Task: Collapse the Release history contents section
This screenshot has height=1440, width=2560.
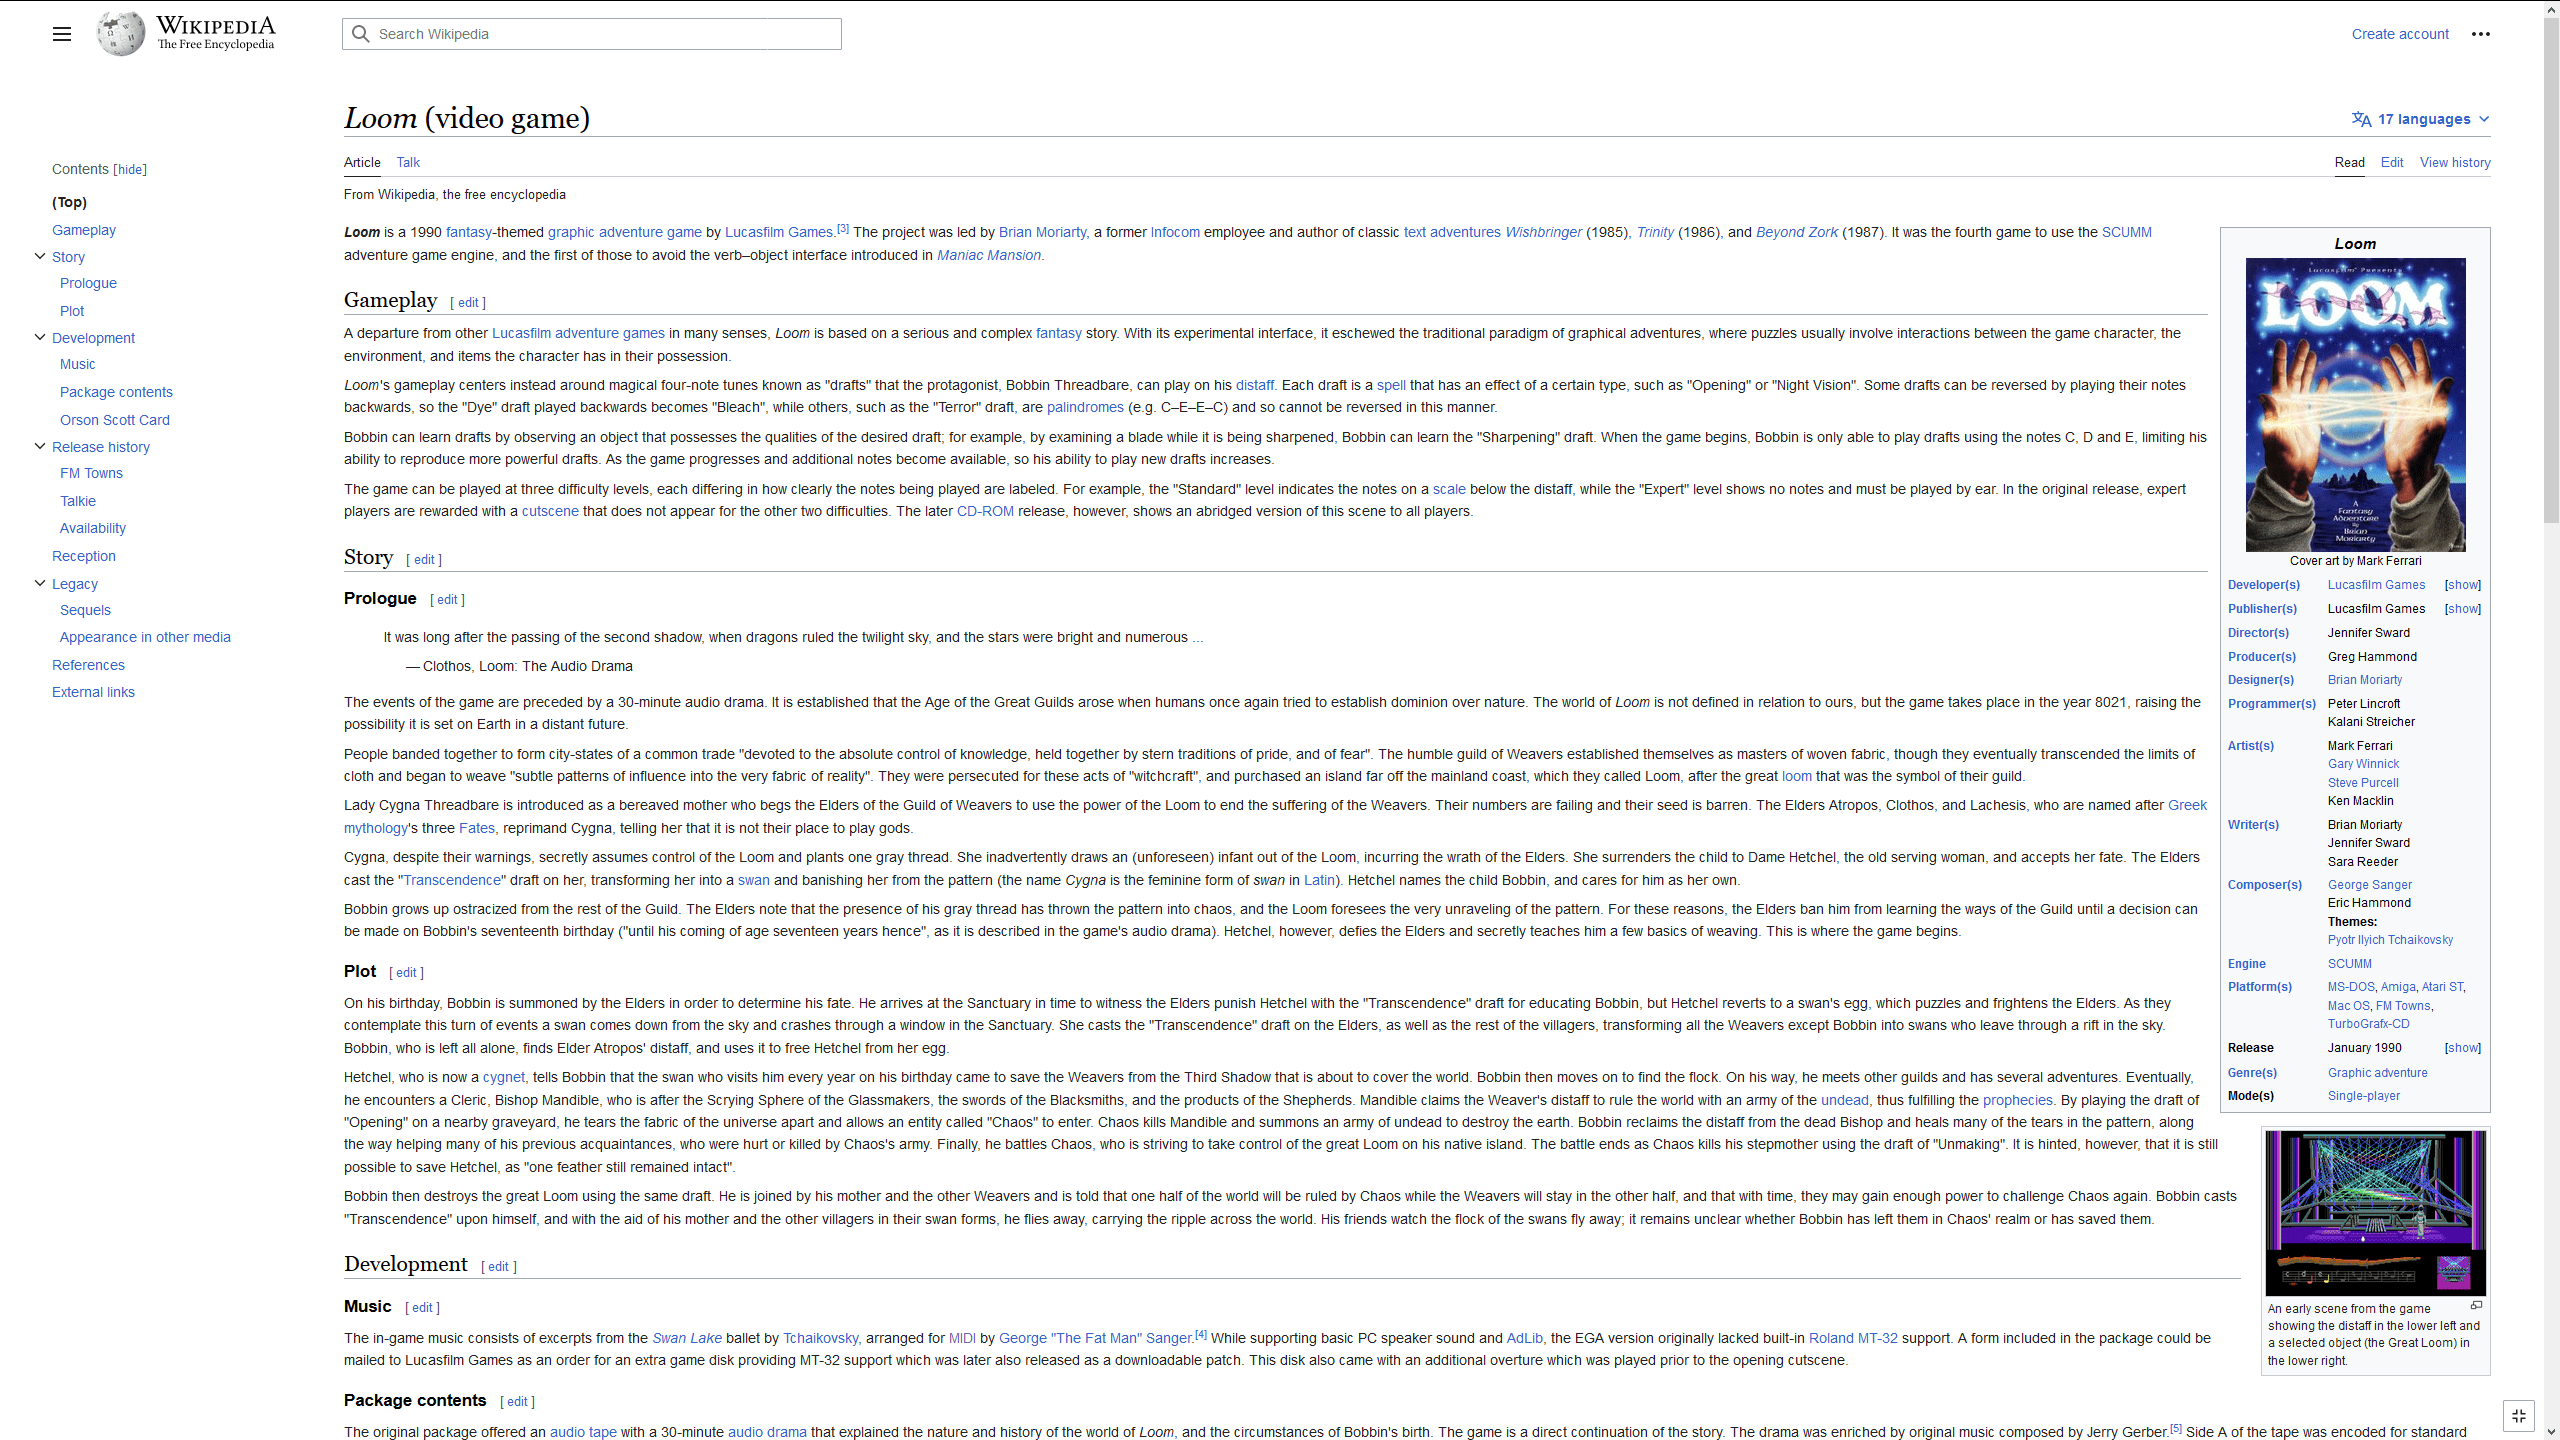Action: [40, 446]
